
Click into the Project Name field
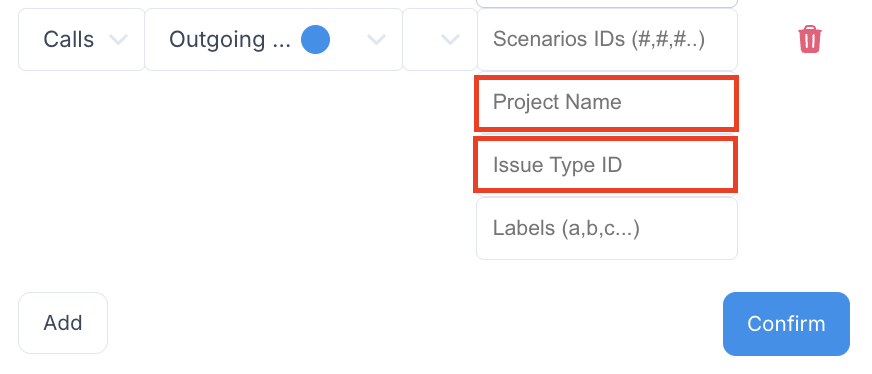606,103
